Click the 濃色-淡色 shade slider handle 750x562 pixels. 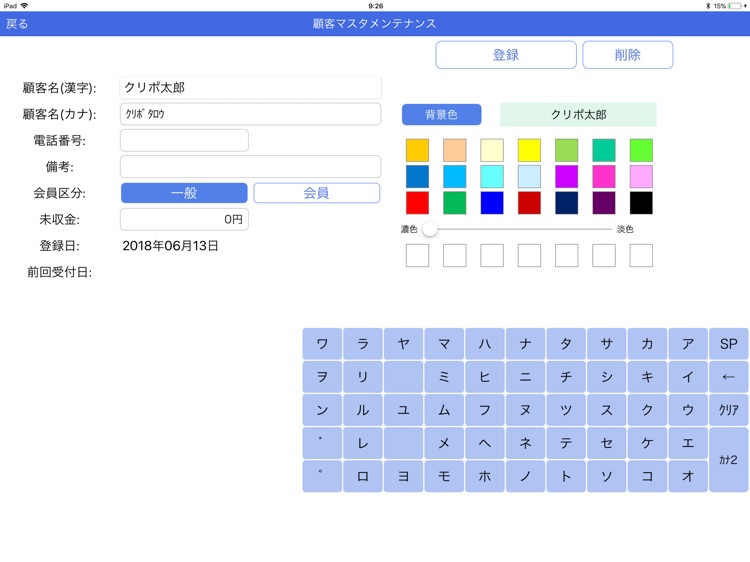(430, 229)
